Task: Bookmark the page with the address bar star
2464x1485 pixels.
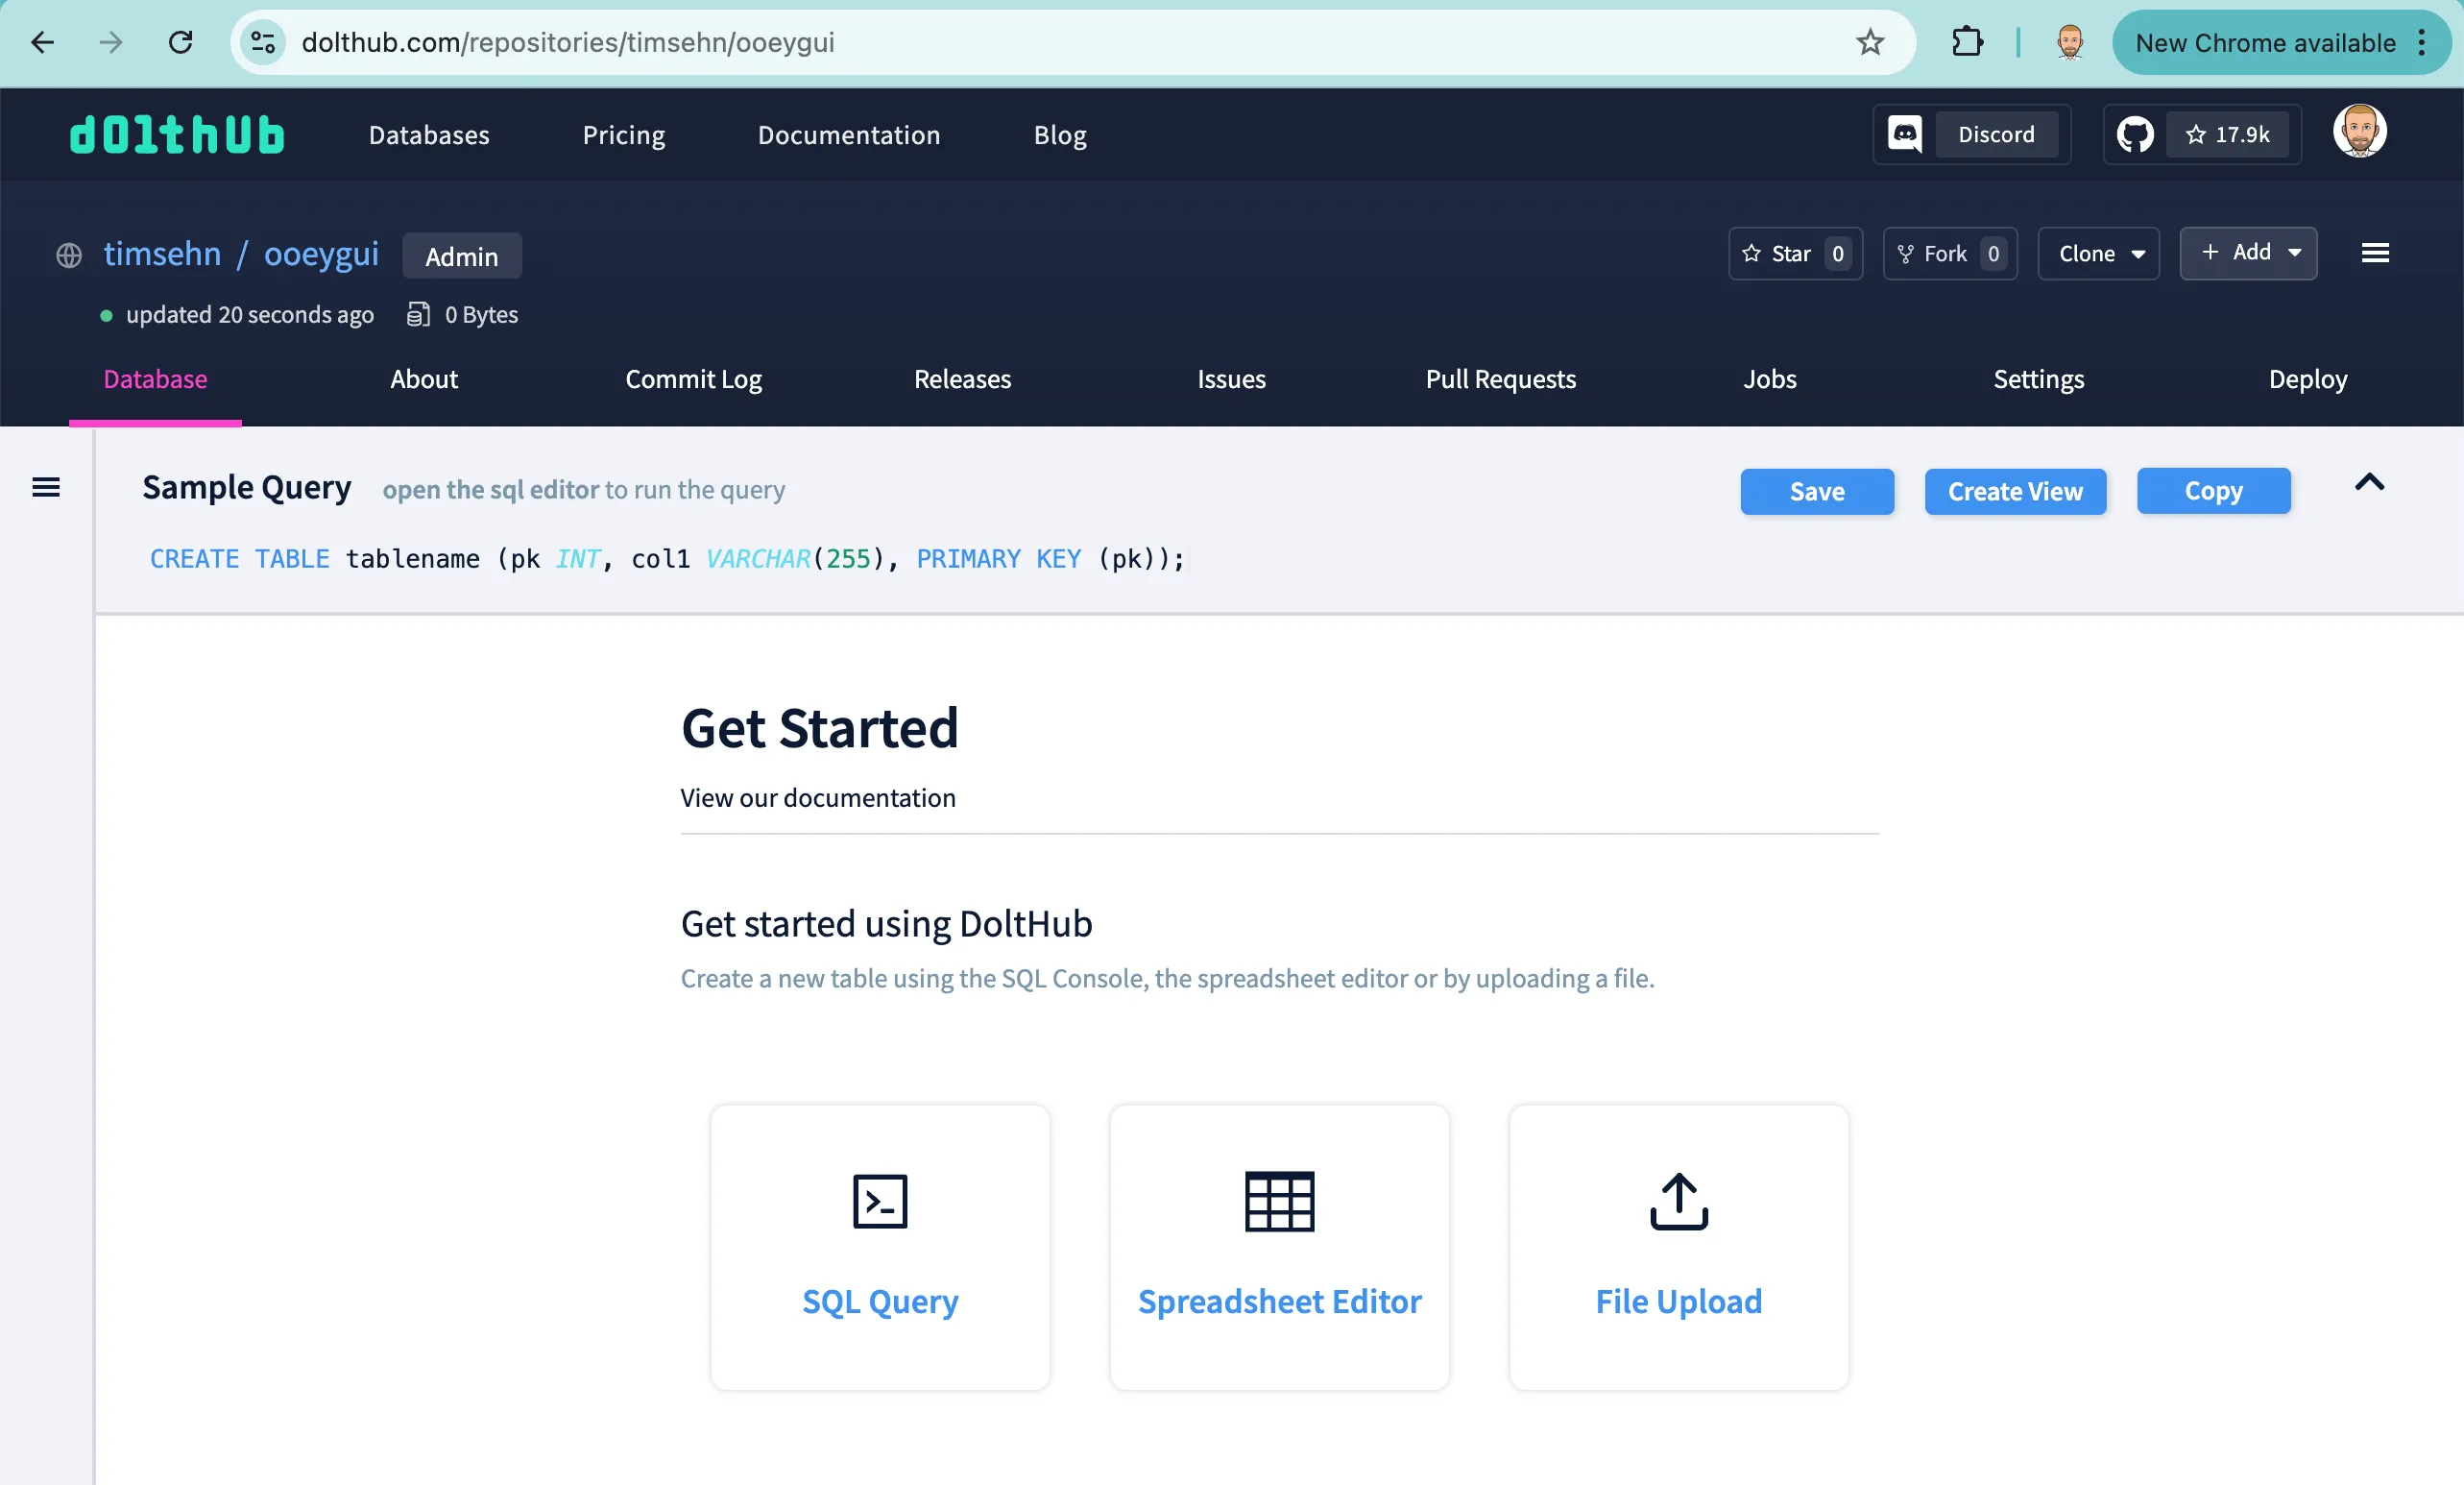Action: coord(1869,42)
